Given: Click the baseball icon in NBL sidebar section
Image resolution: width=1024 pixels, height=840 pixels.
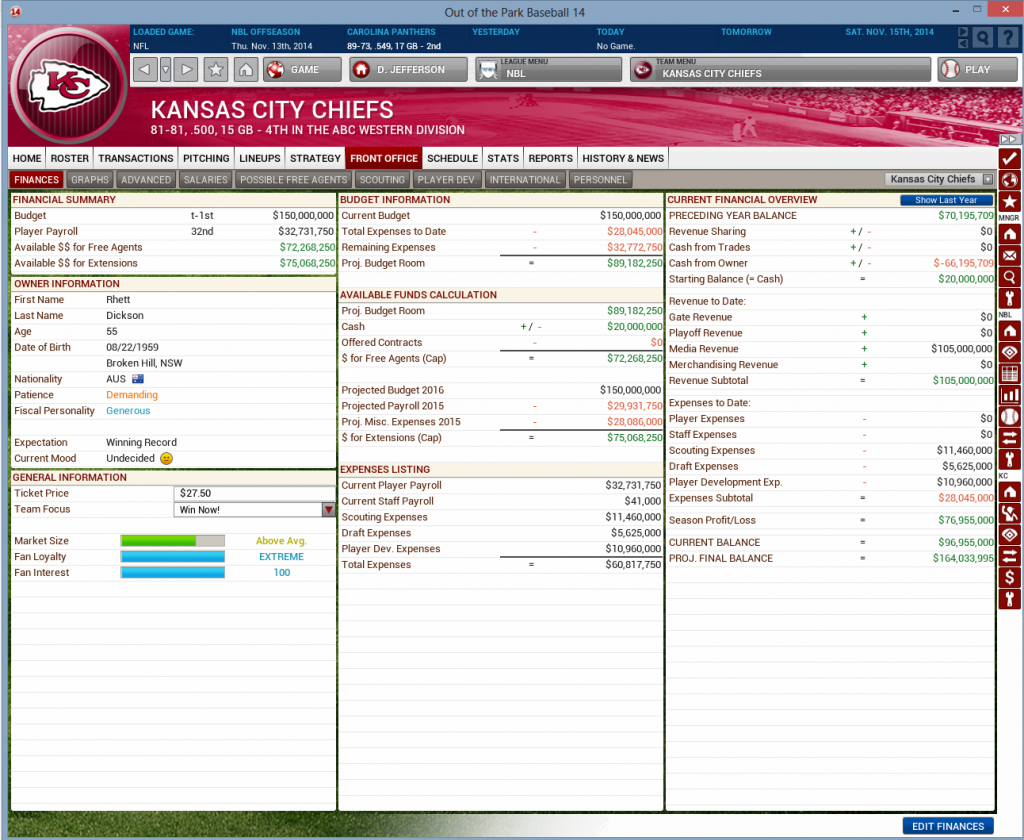Looking at the screenshot, I should tap(1009, 417).
